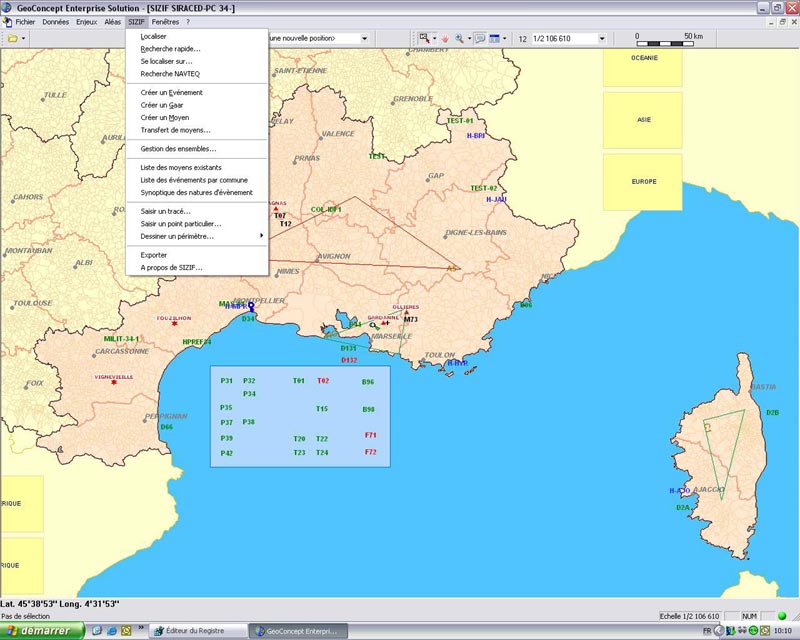
Task: Click the D2B marker near Bastia
Action: click(x=772, y=412)
